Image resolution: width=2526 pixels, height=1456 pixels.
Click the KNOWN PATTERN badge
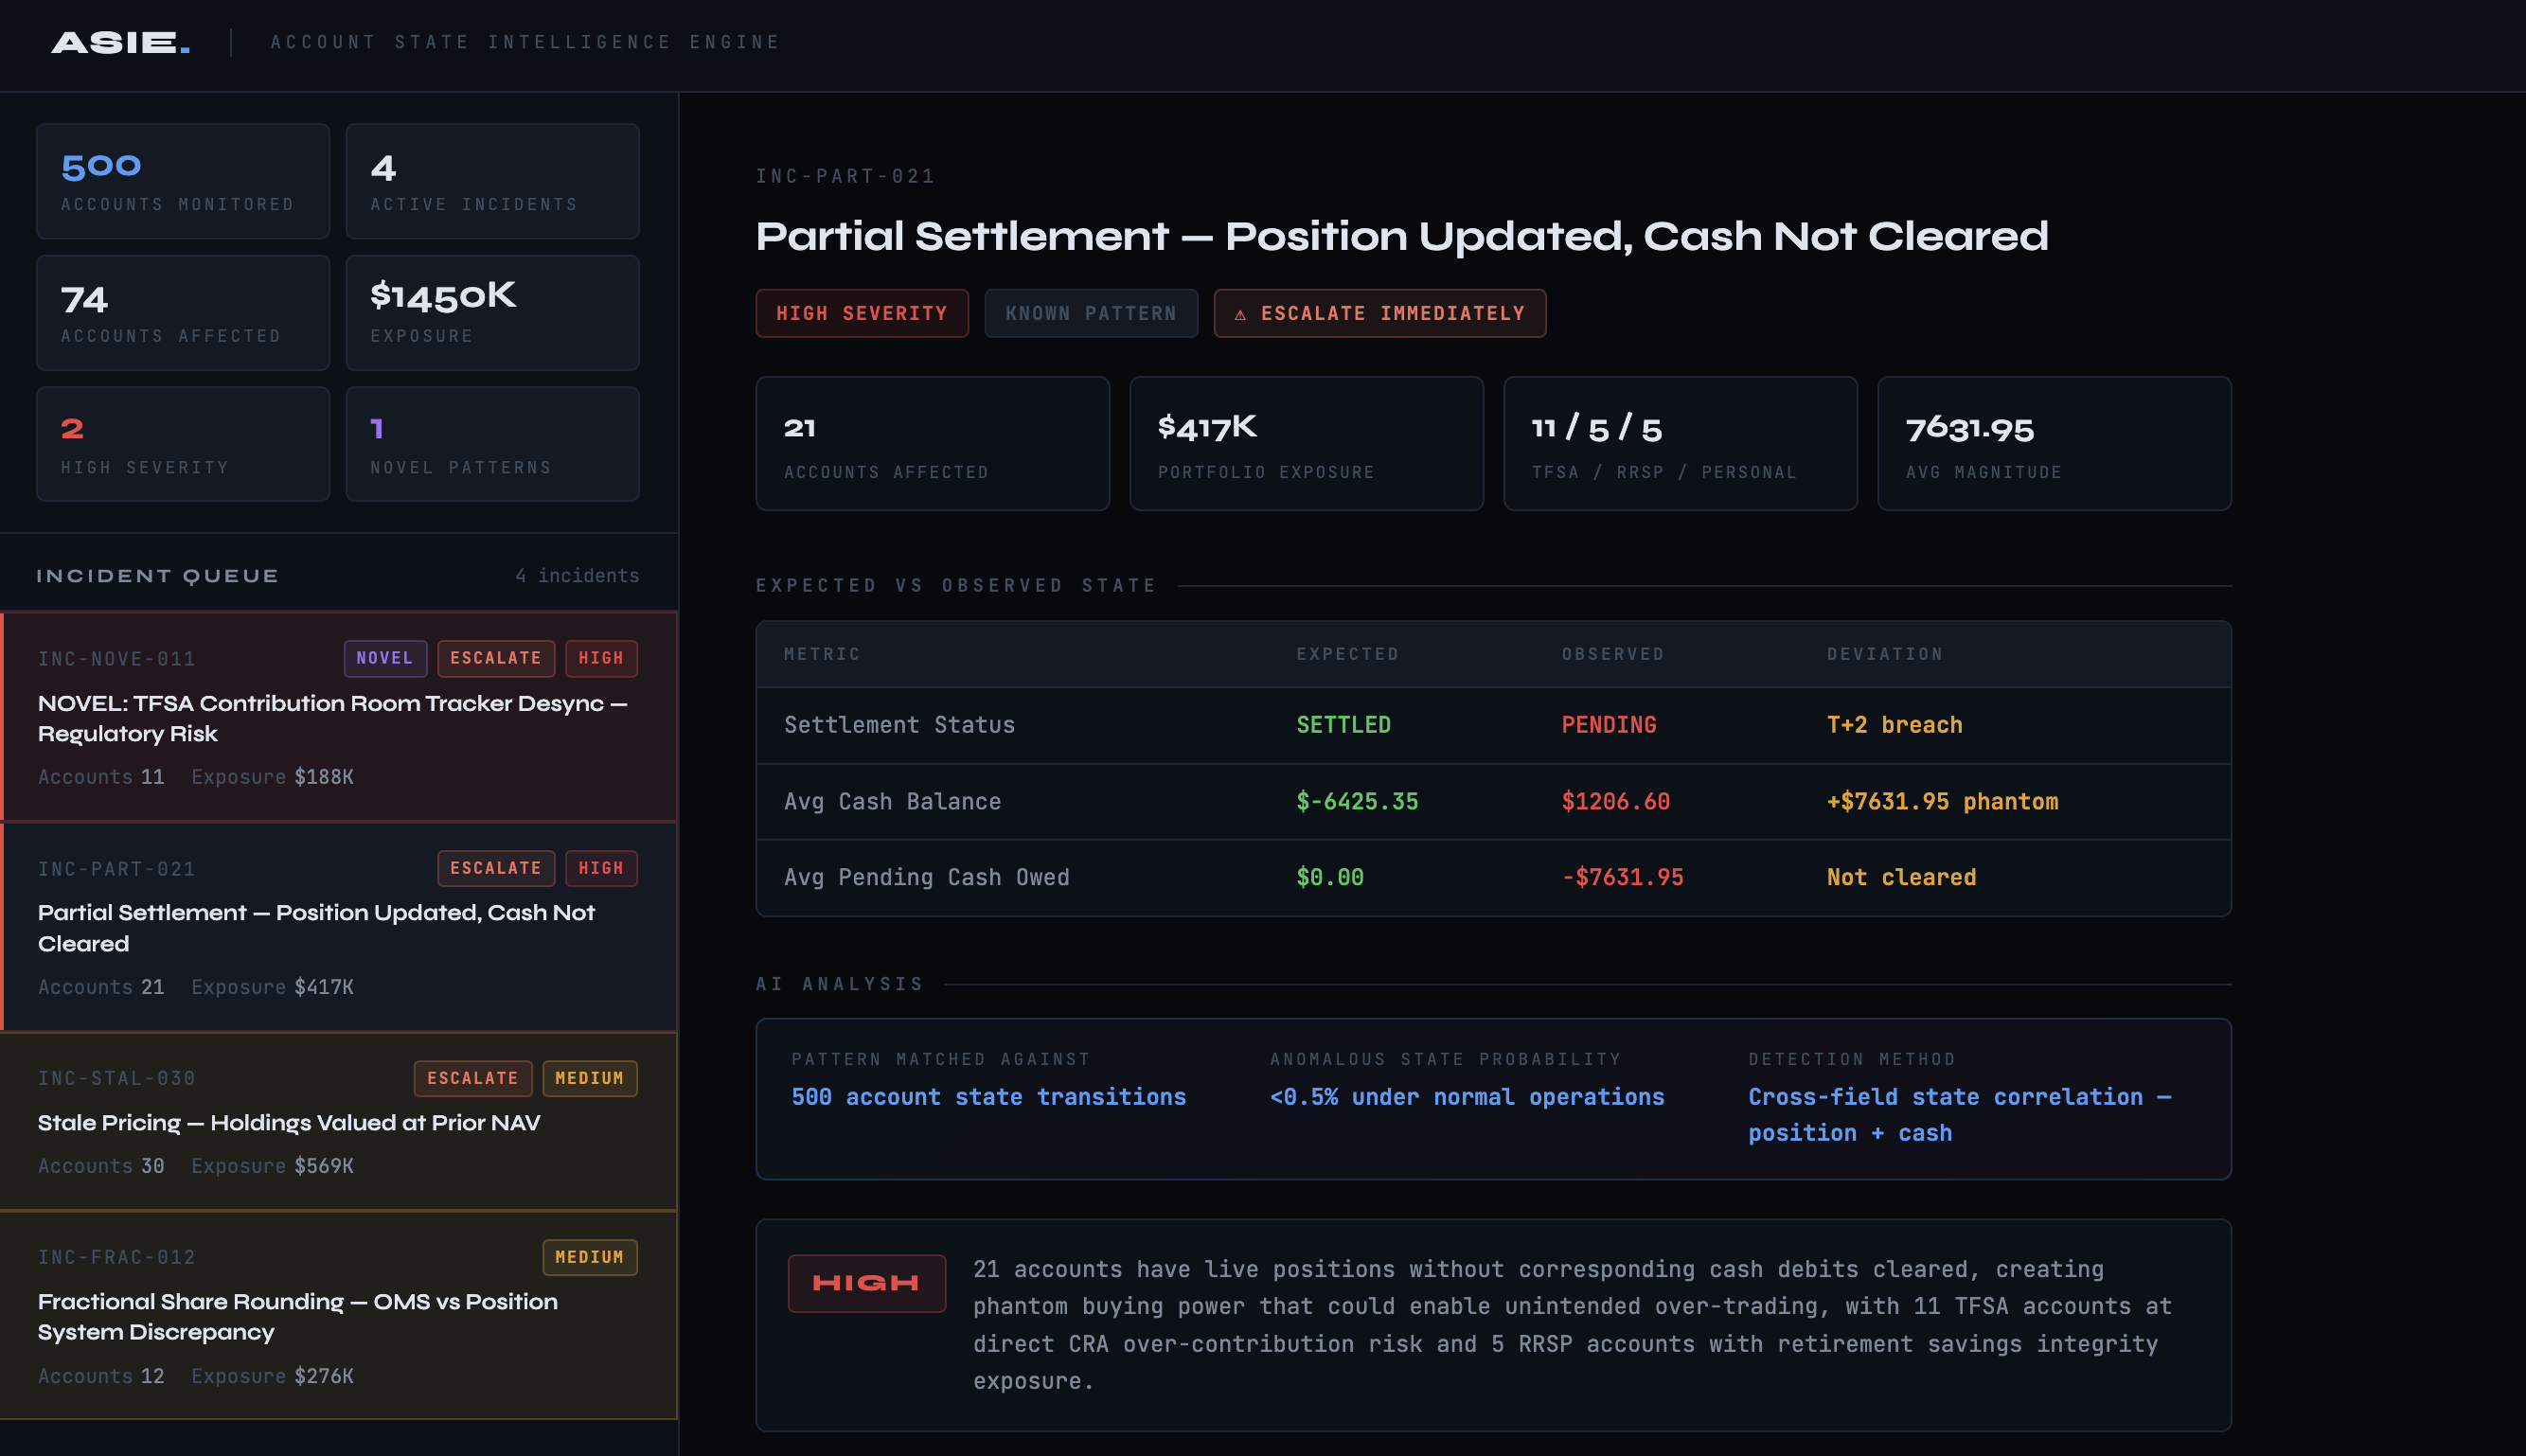click(1090, 314)
